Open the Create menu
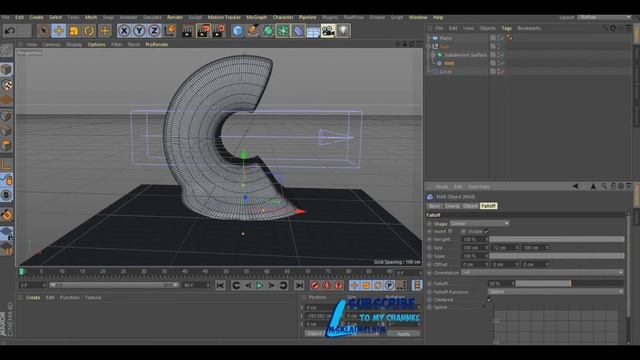Viewport: 640px width, 360px height. (36, 18)
